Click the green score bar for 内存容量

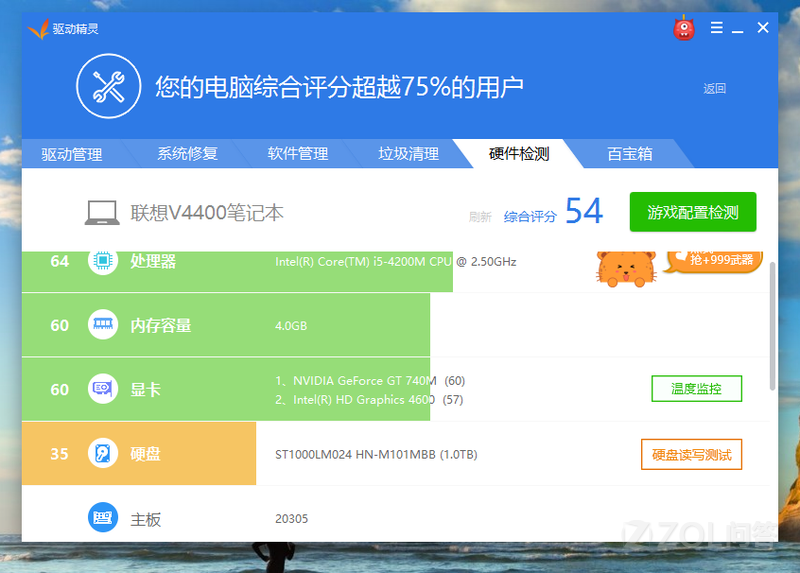point(226,325)
